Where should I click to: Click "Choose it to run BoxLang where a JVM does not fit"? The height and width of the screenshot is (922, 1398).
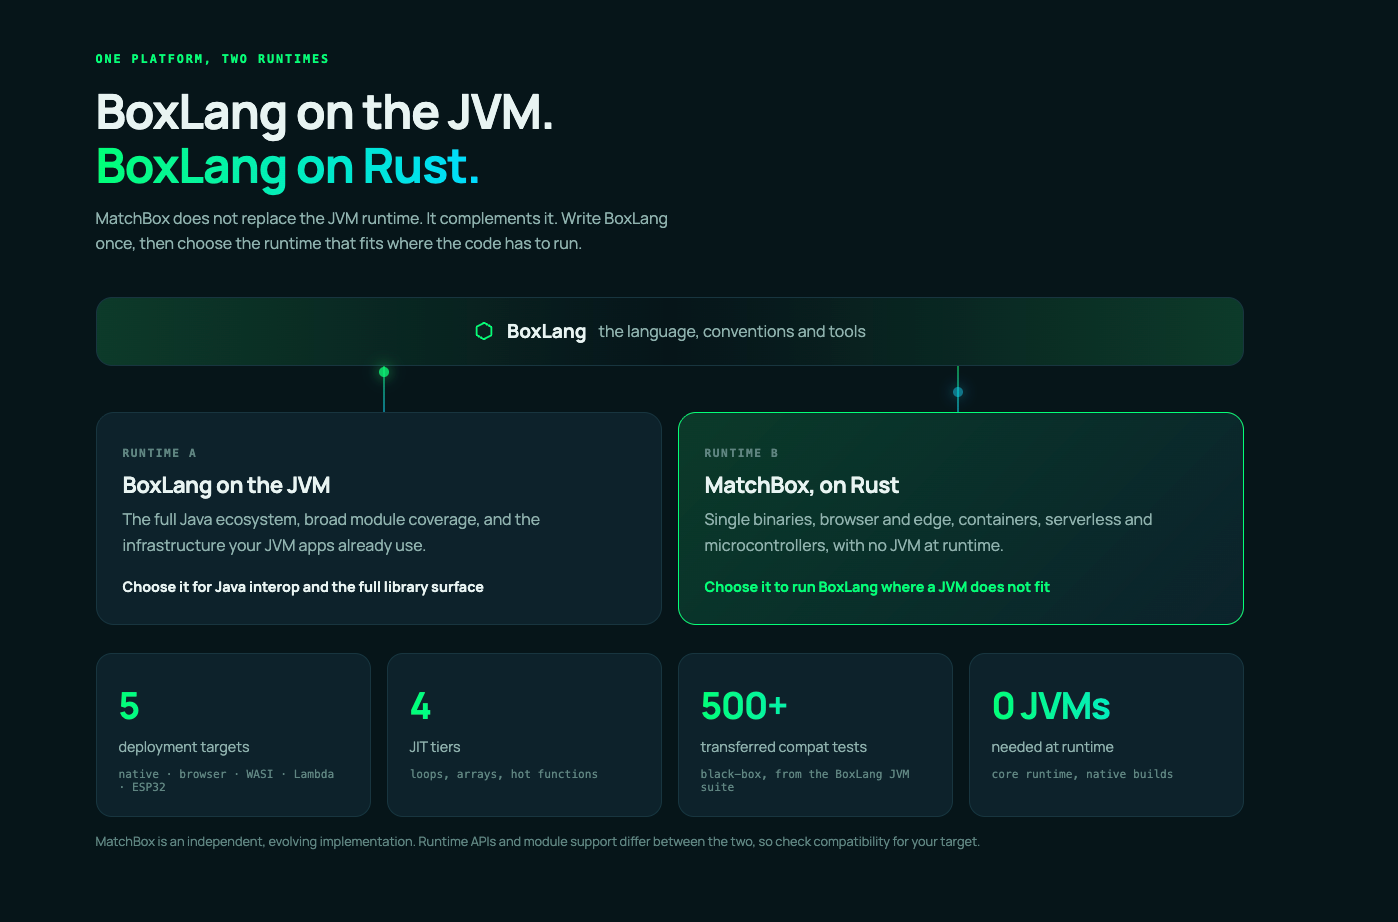pos(877,587)
